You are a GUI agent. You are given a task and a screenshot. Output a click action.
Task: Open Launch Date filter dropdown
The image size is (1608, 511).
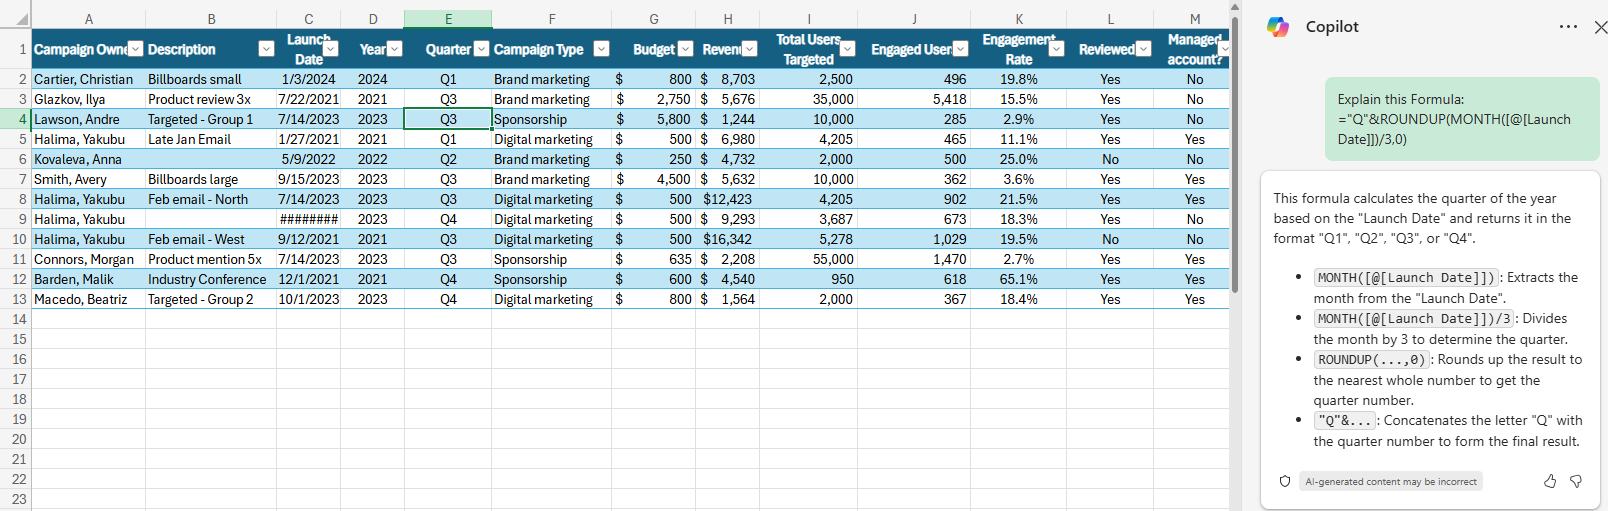pyautogui.click(x=331, y=49)
